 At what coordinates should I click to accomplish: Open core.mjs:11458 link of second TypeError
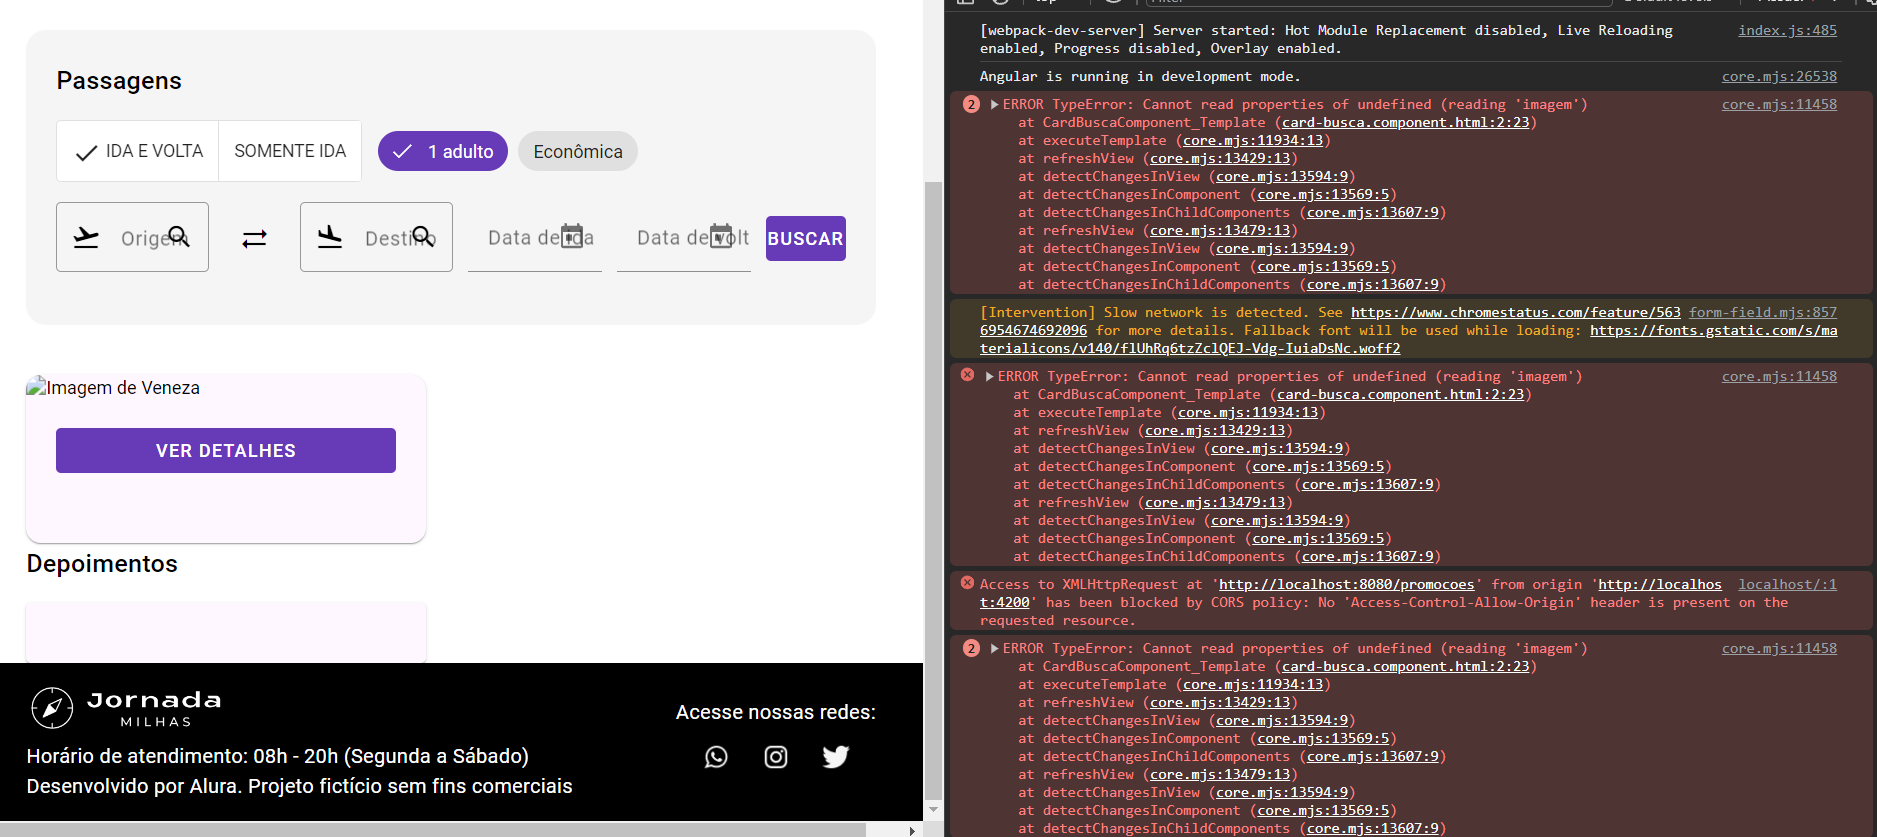[1779, 376]
